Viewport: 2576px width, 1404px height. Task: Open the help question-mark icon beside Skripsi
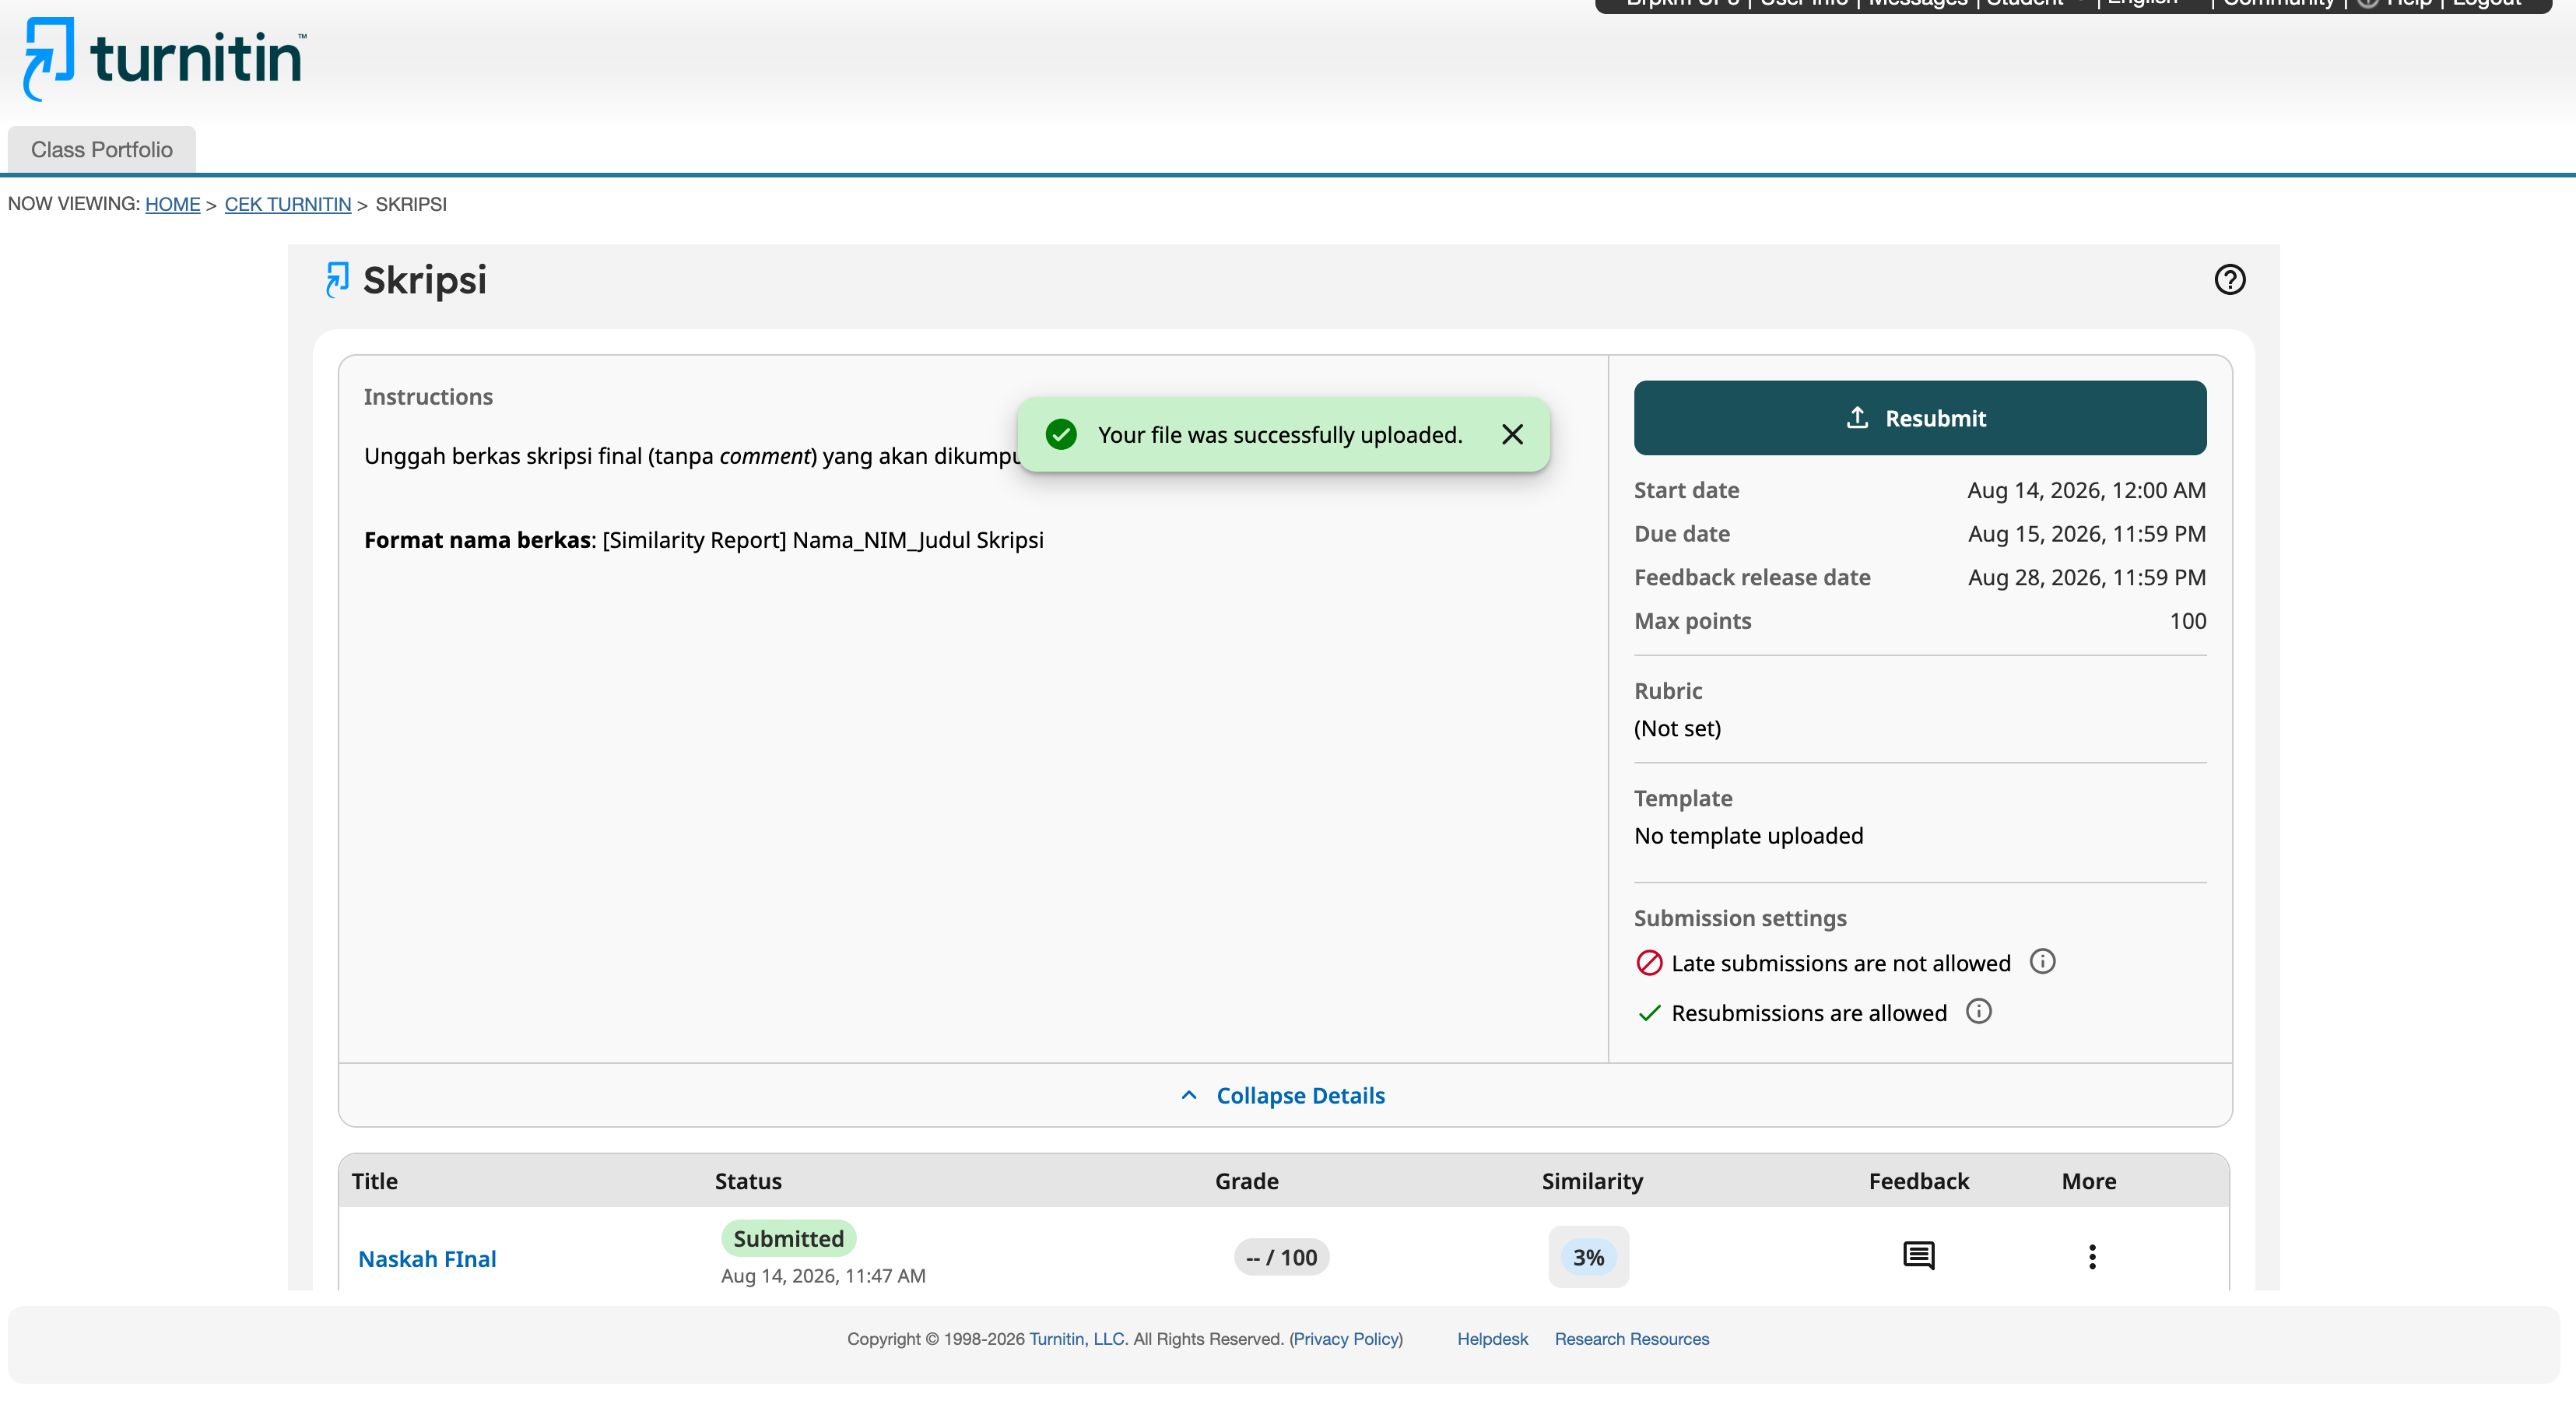click(2229, 279)
